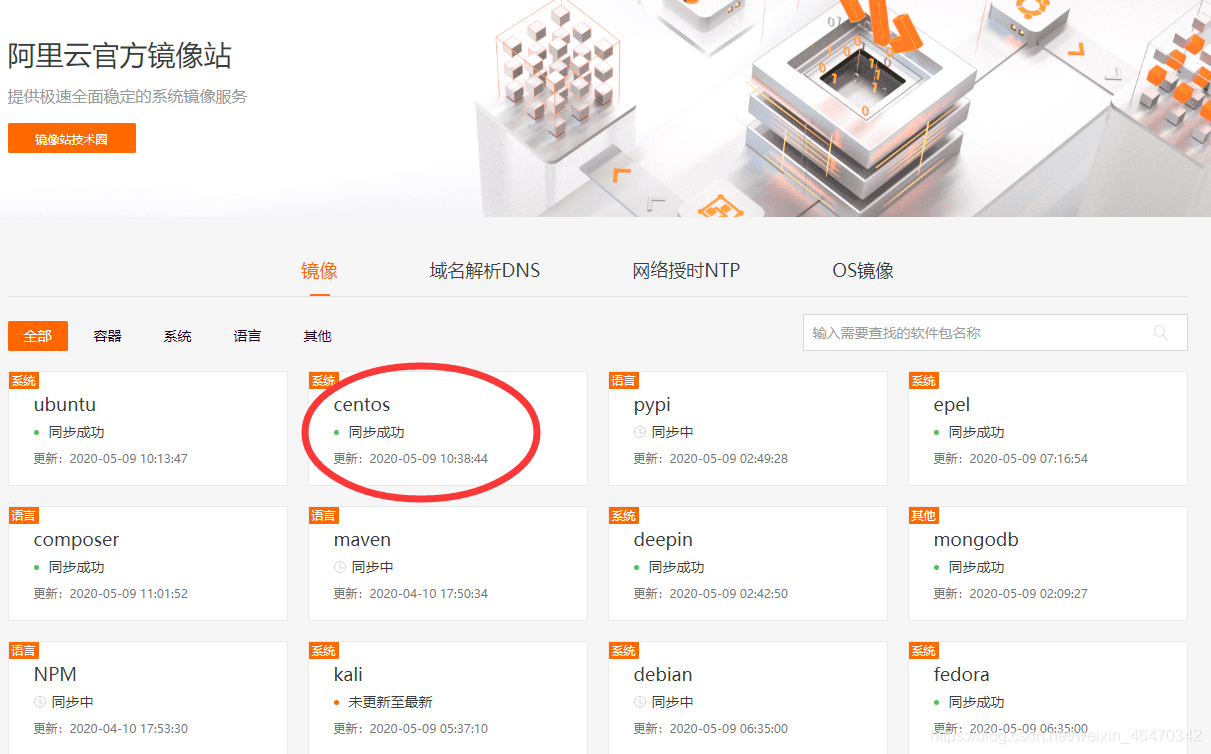
Task: Open the maven mirror link
Action: click(x=362, y=540)
